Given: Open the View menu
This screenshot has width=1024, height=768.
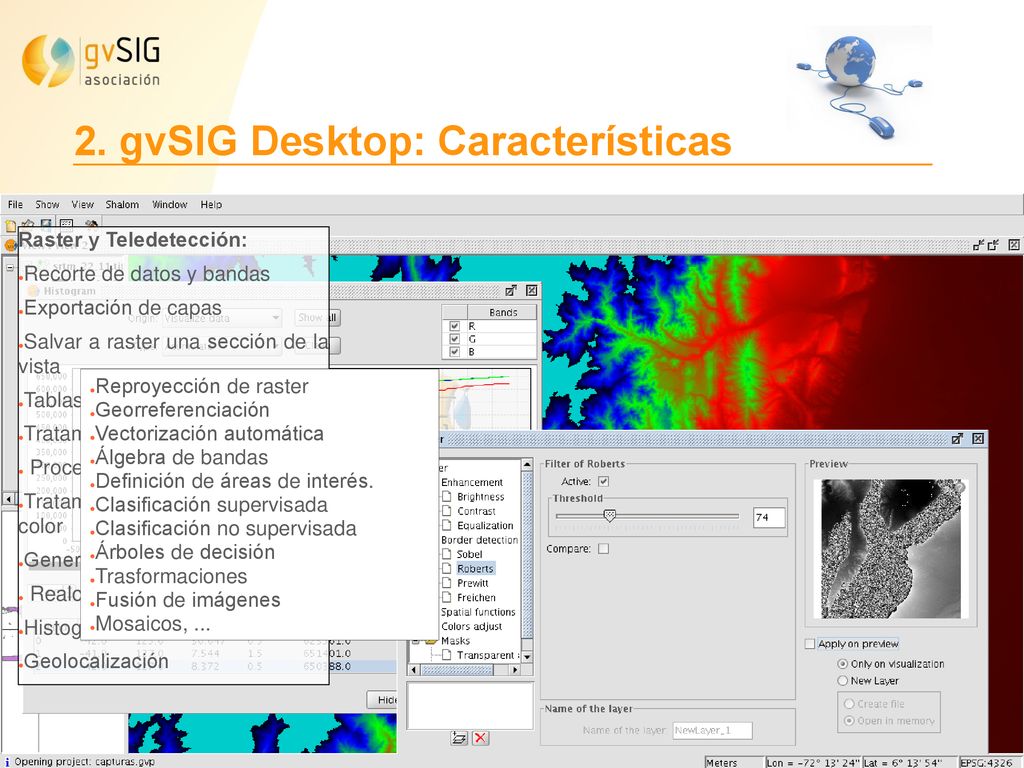Looking at the screenshot, I should click(x=82, y=204).
